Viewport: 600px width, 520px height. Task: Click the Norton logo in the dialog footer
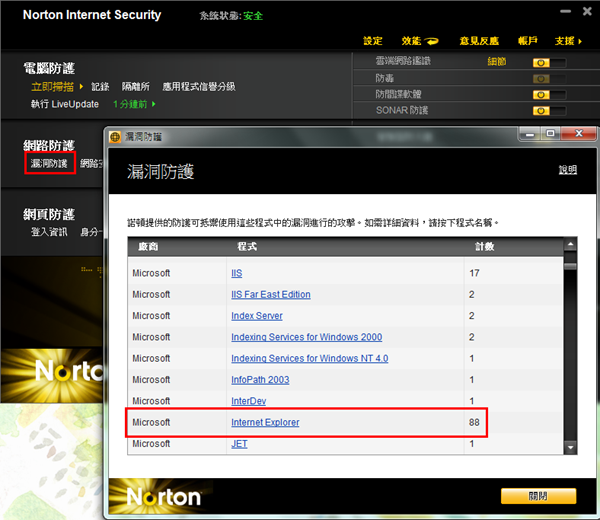coord(163,497)
